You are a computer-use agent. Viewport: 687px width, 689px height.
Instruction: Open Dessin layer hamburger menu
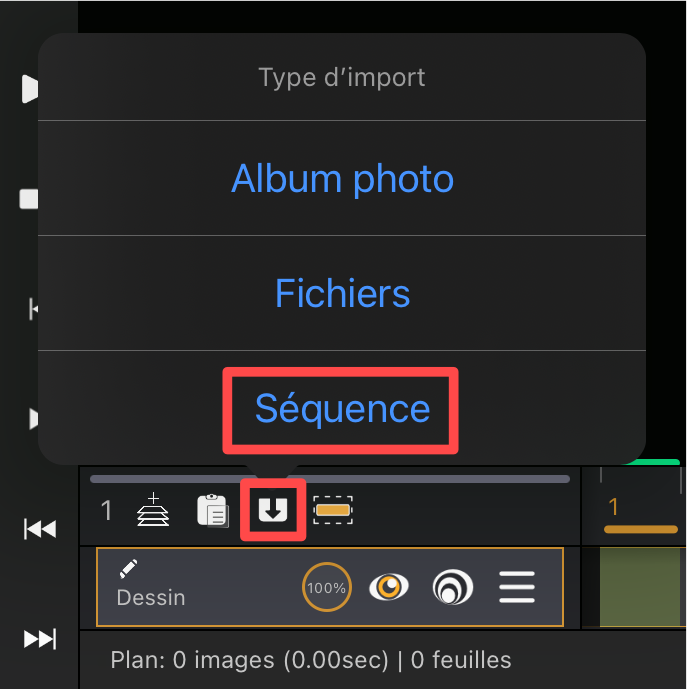point(517,587)
